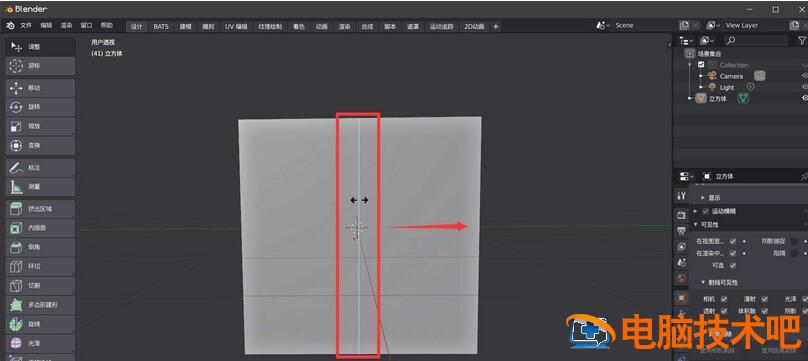This screenshot has width=808, height=361.
Task: Open the render properties tab
Action: (x=682, y=215)
